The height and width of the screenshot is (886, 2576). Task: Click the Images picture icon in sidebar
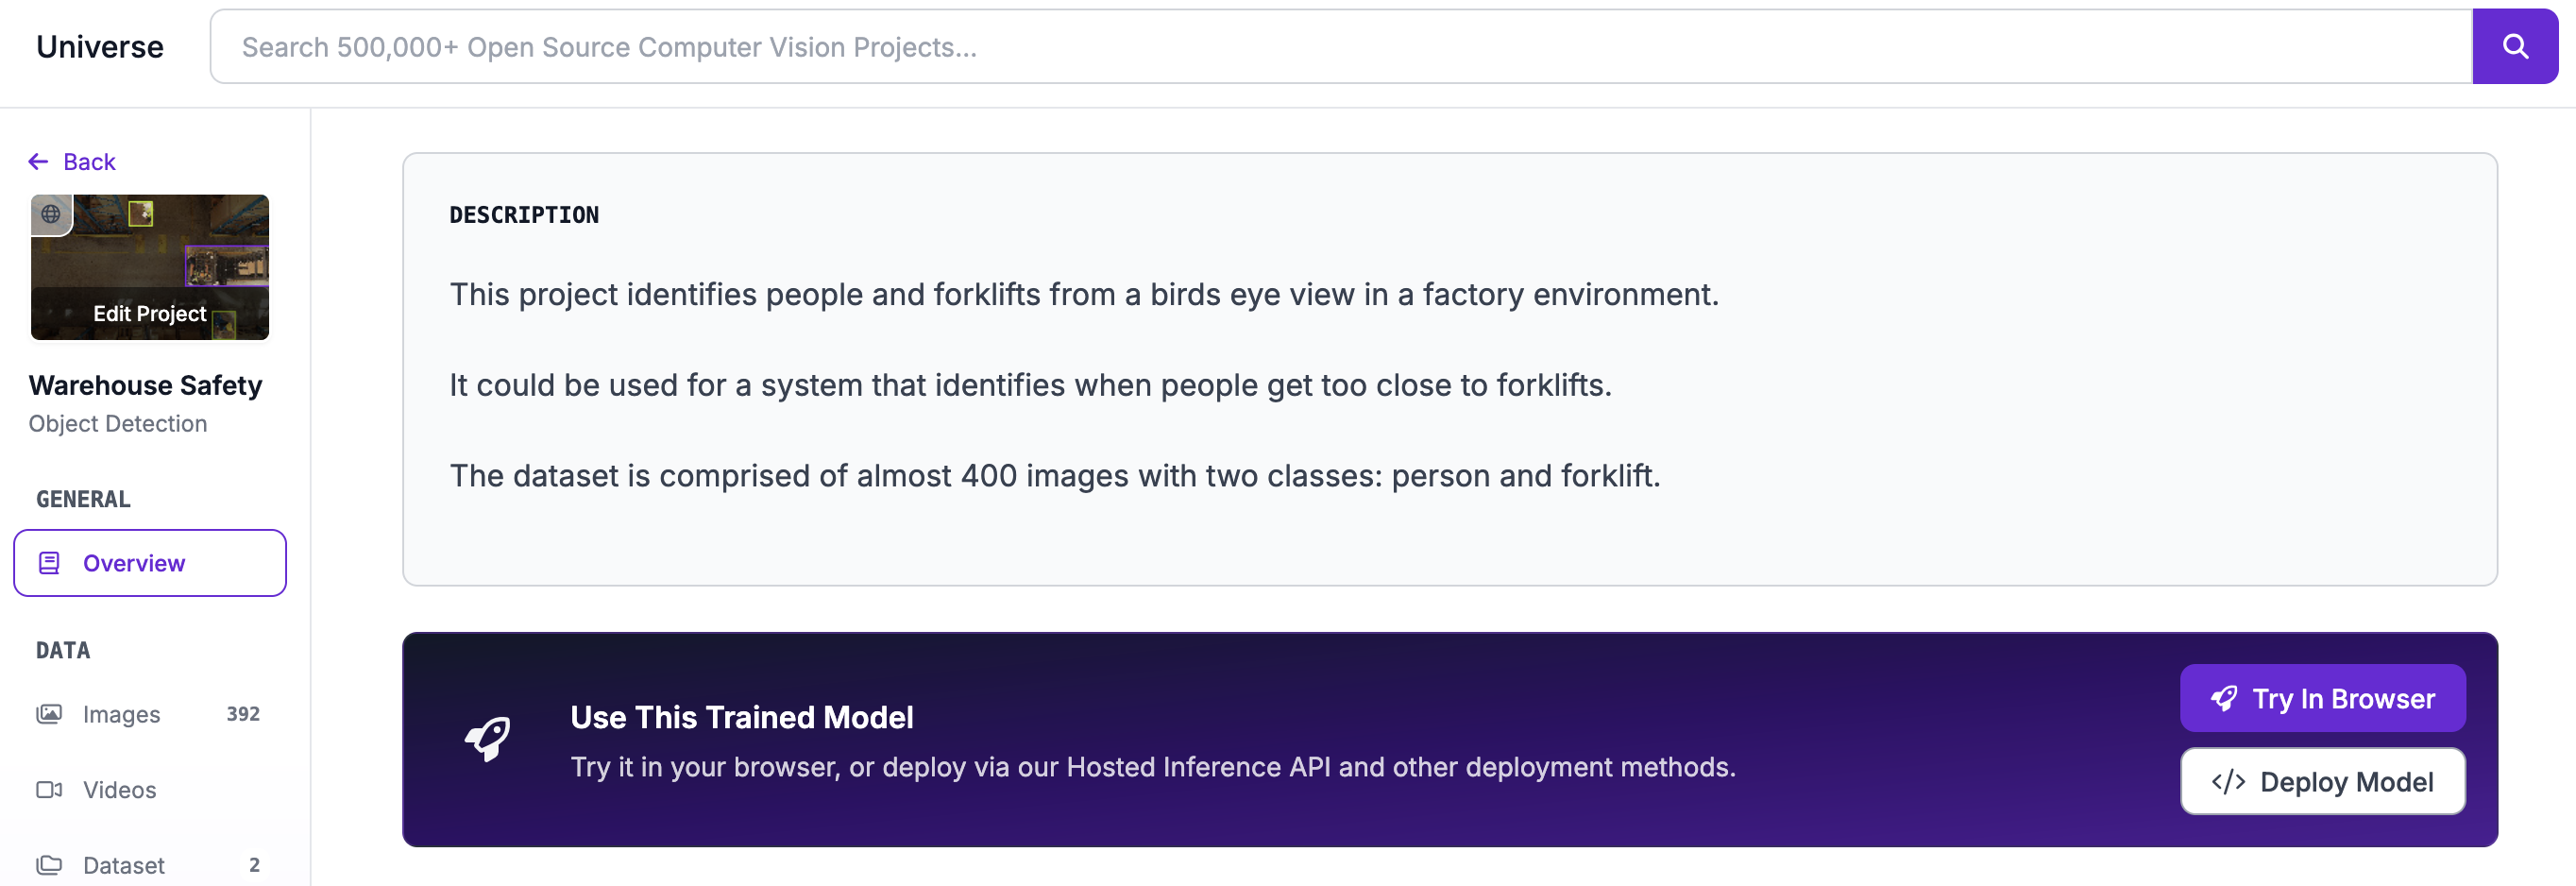coord(50,714)
